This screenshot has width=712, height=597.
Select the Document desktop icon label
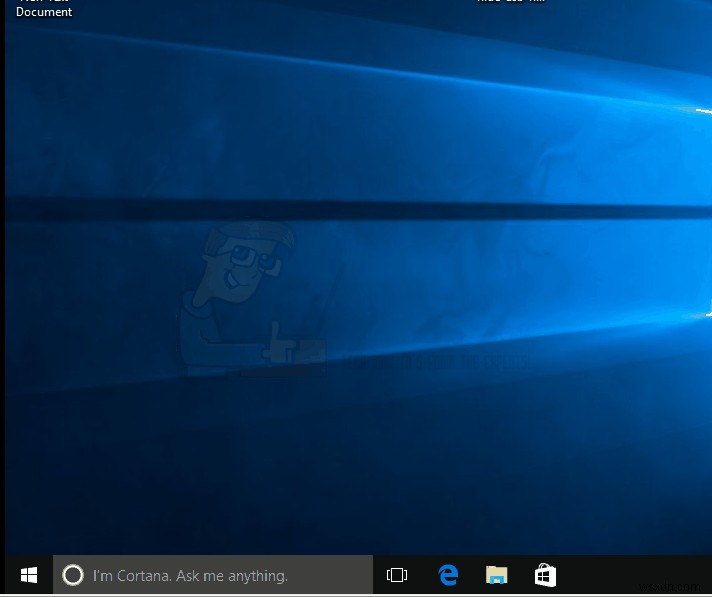[x=44, y=11]
